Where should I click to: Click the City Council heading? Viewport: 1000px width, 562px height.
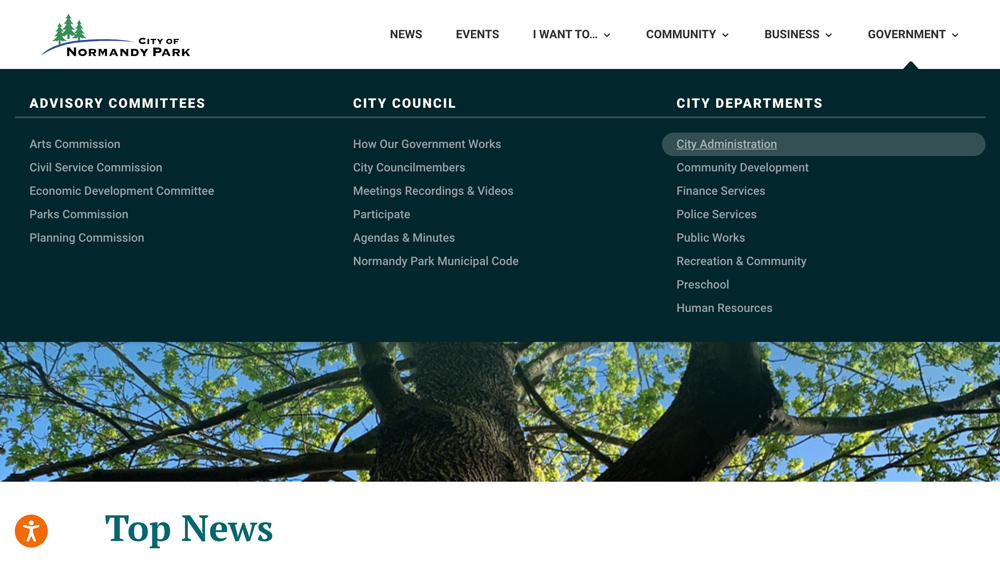click(x=404, y=103)
